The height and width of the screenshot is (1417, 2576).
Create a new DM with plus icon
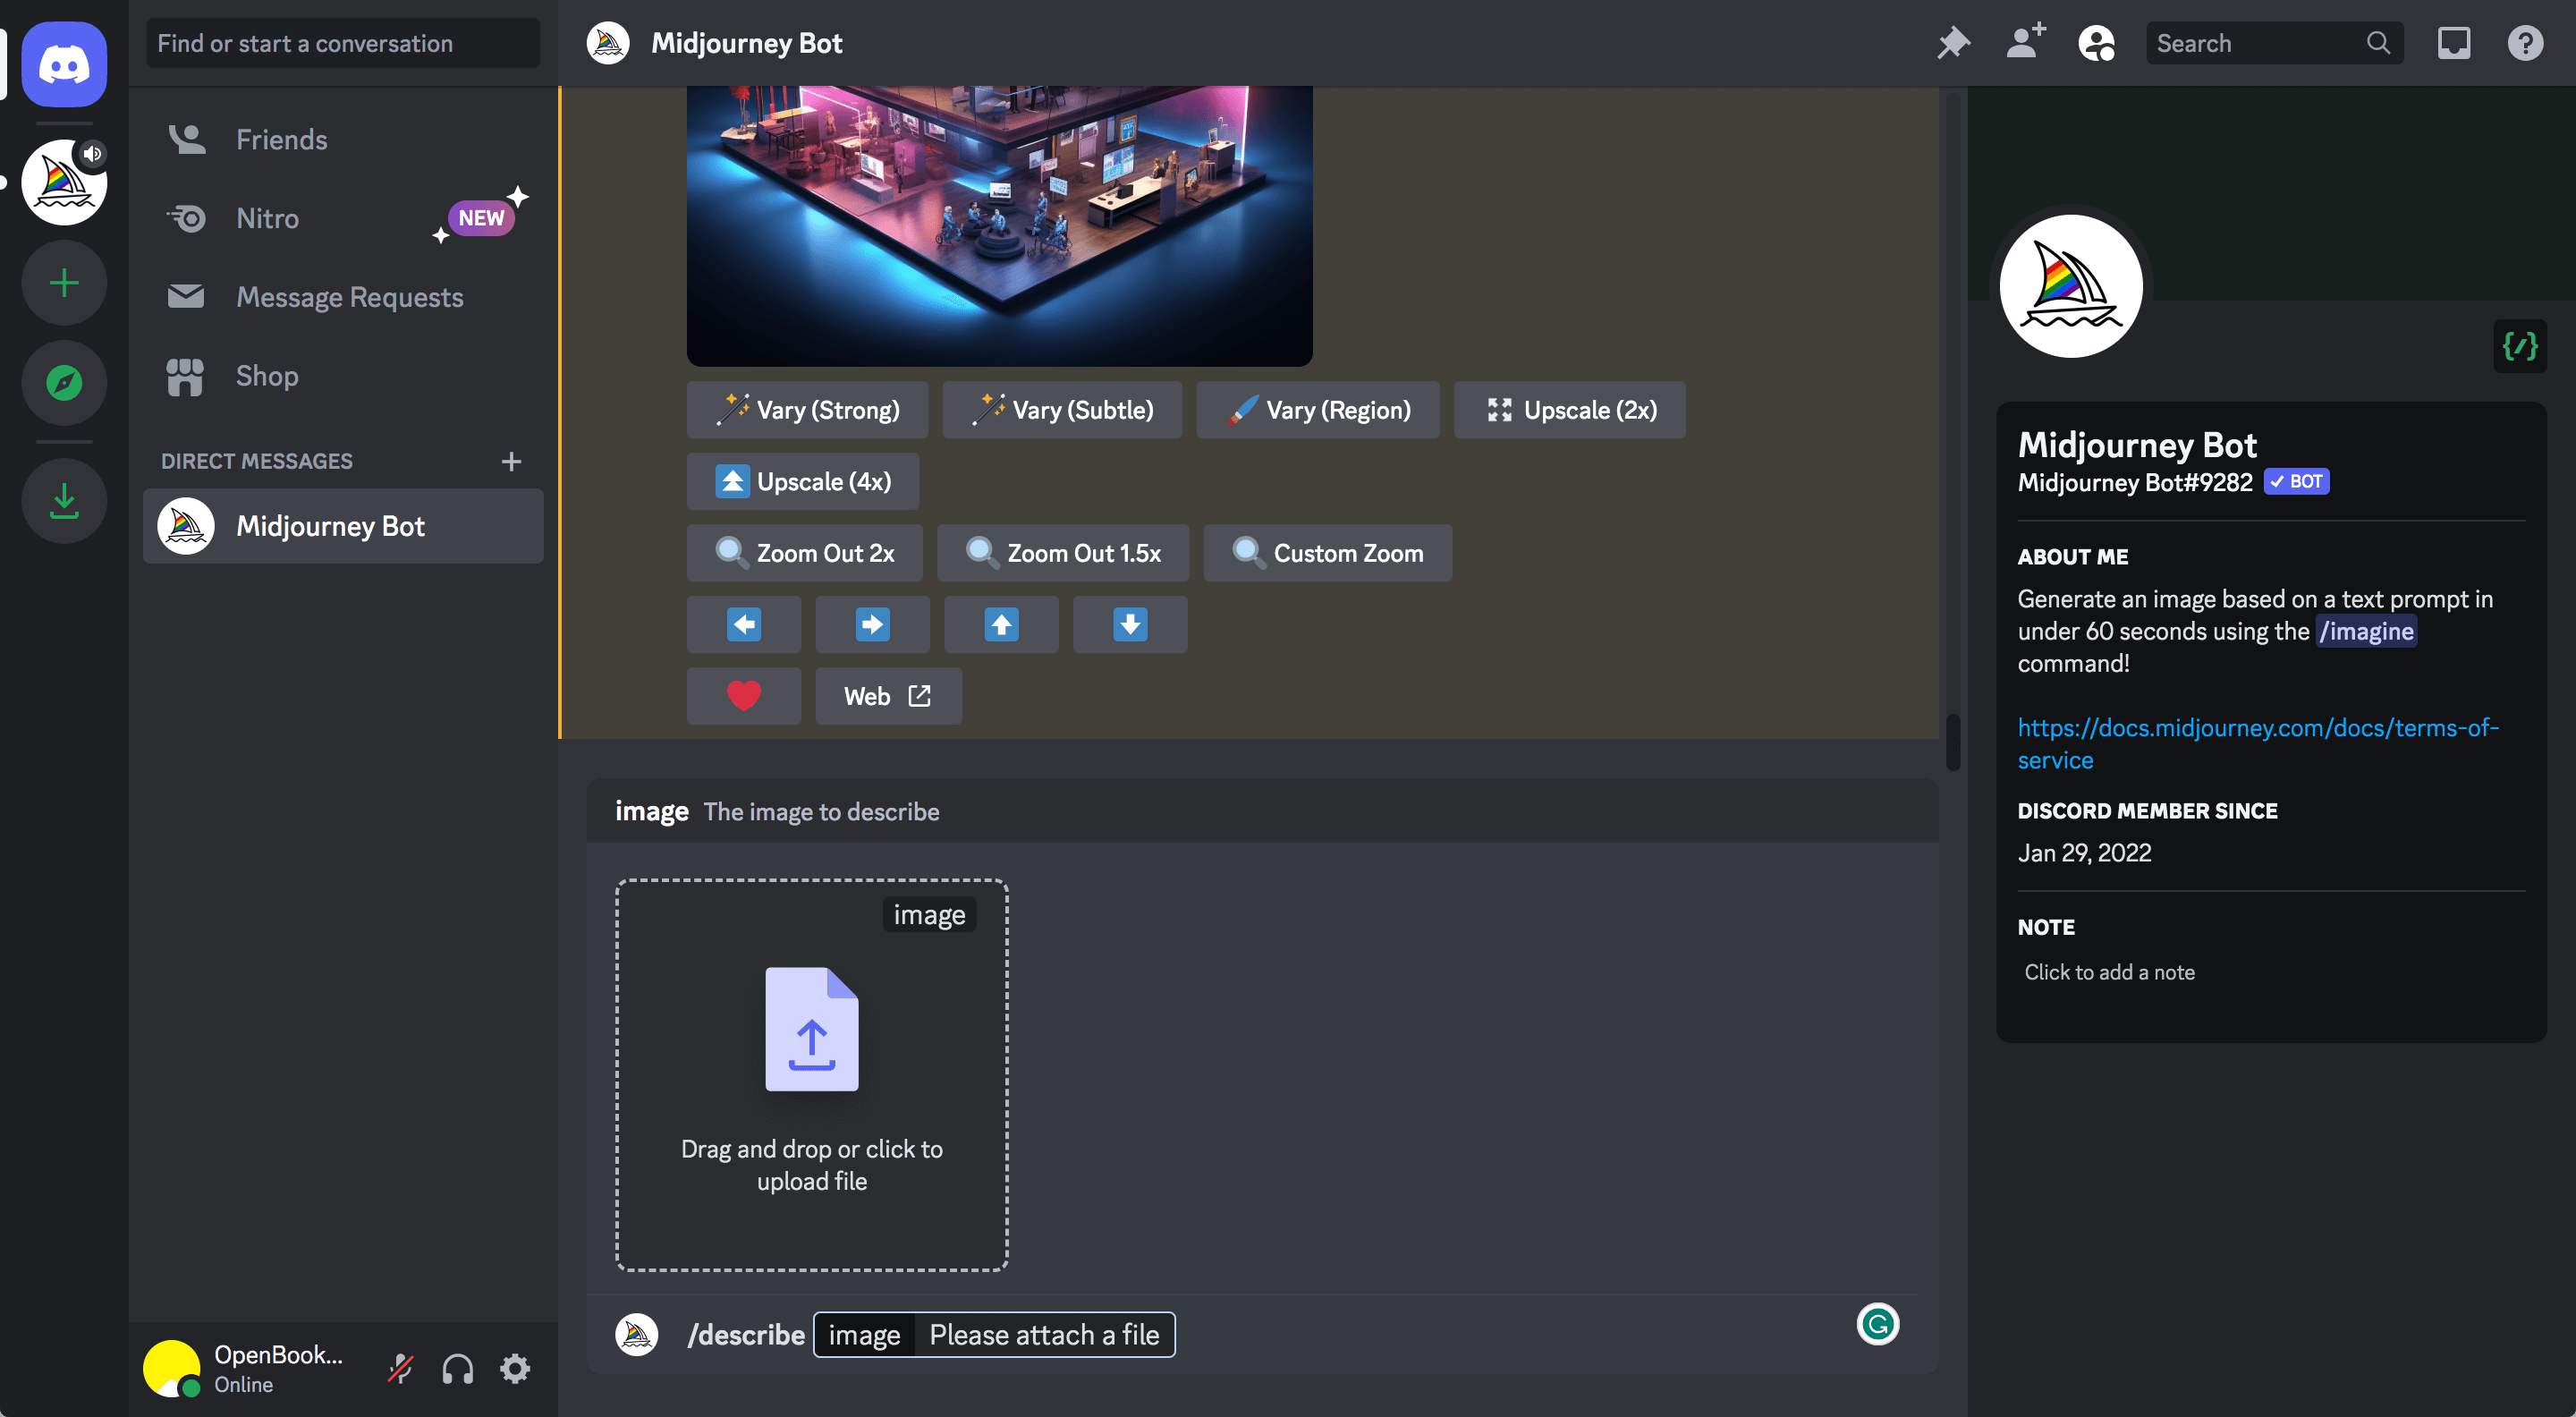511,461
